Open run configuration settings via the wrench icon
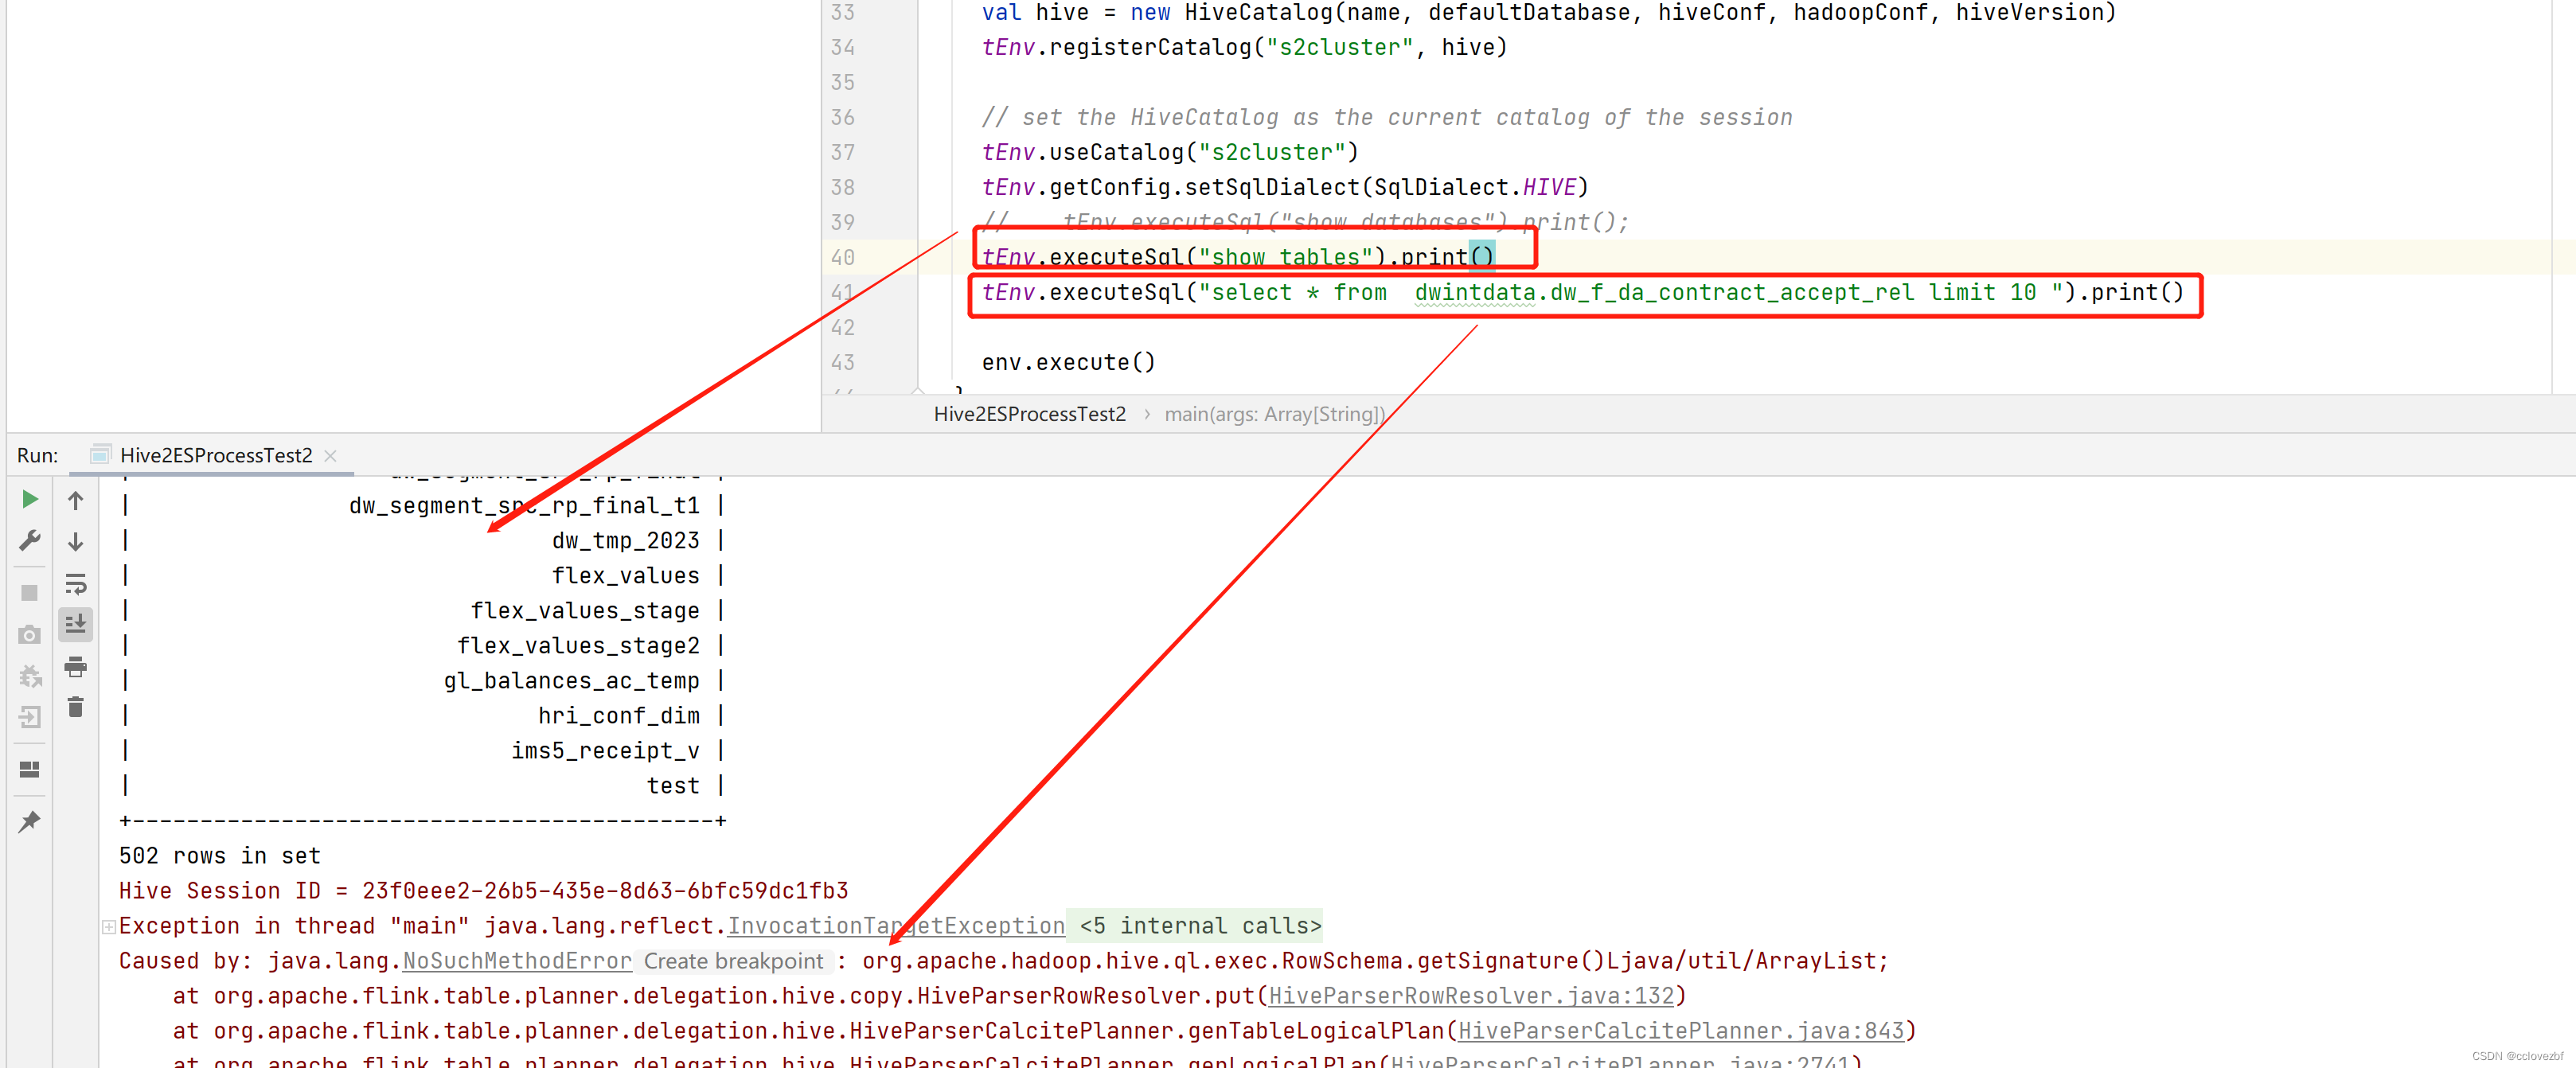2576x1068 pixels. (29, 541)
